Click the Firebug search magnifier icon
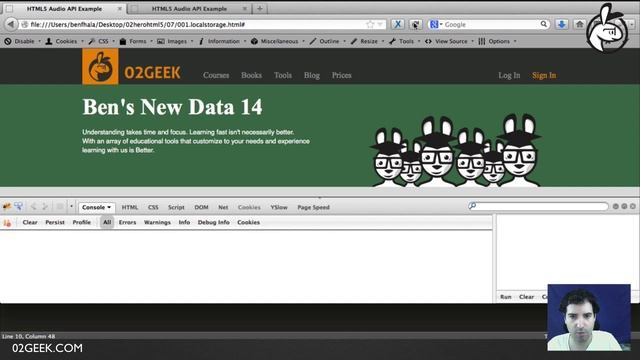 (473, 206)
